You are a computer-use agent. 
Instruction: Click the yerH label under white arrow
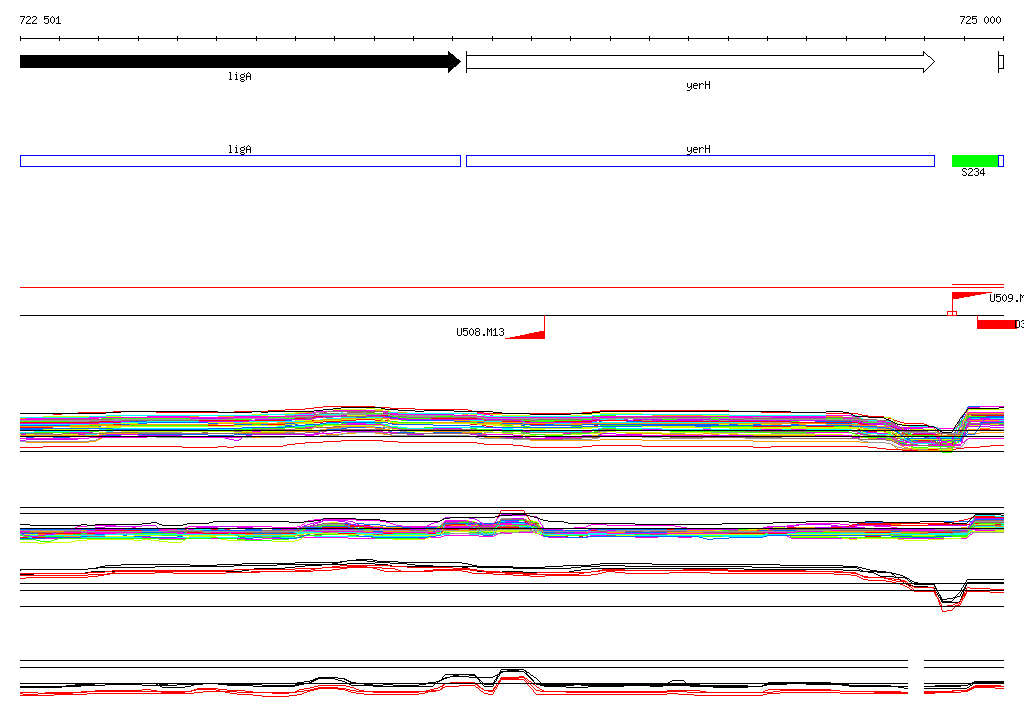click(698, 86)
